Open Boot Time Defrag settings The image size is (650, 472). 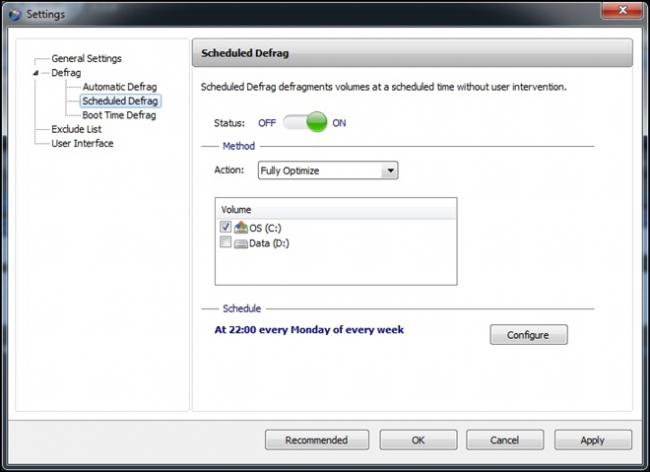pos(119,115)
